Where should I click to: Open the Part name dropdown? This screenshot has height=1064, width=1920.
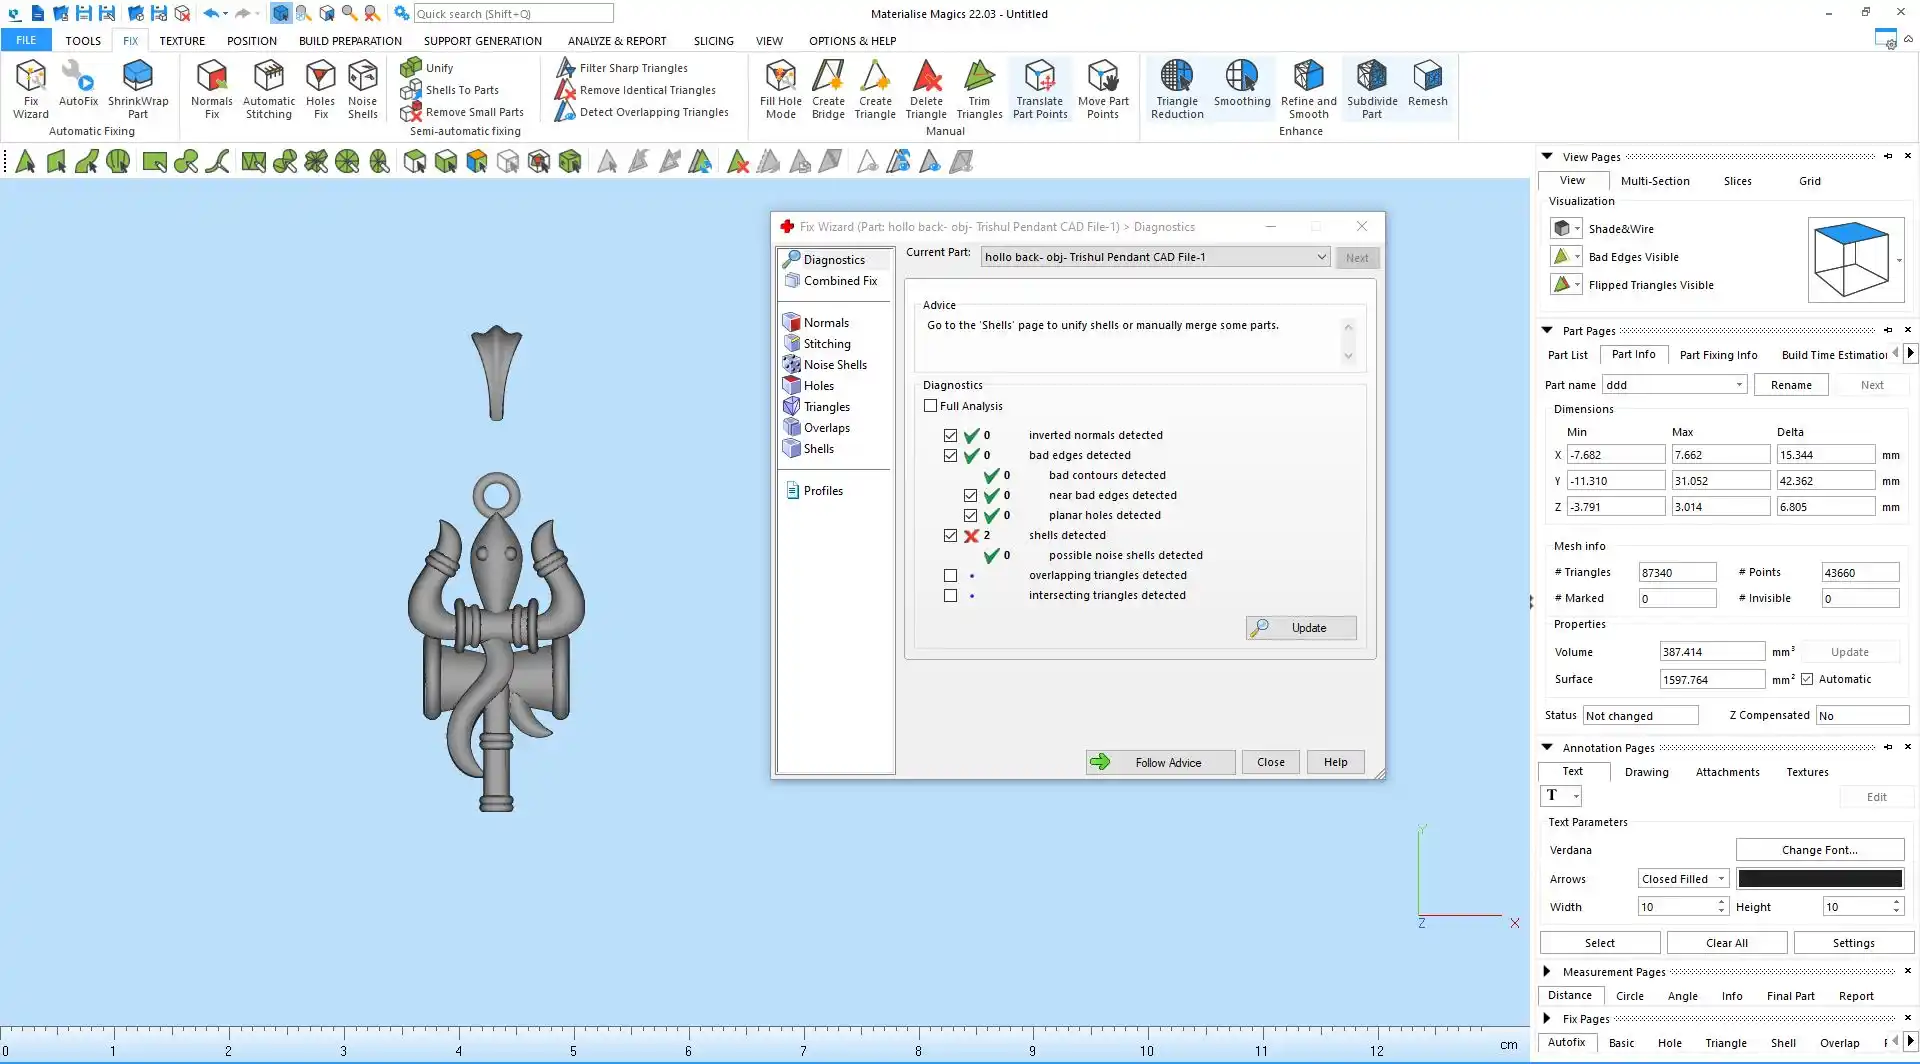pyautogui.click(x=1739, y=385)
